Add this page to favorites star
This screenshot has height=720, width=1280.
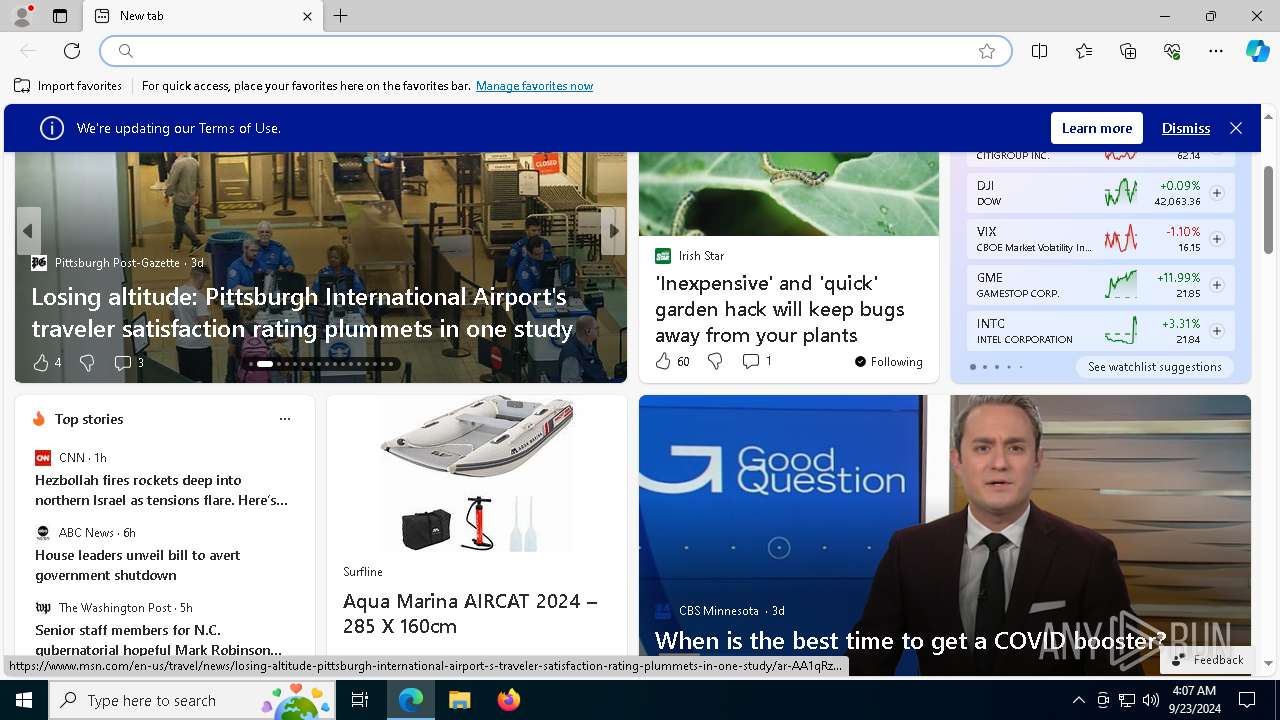point(987,51)
